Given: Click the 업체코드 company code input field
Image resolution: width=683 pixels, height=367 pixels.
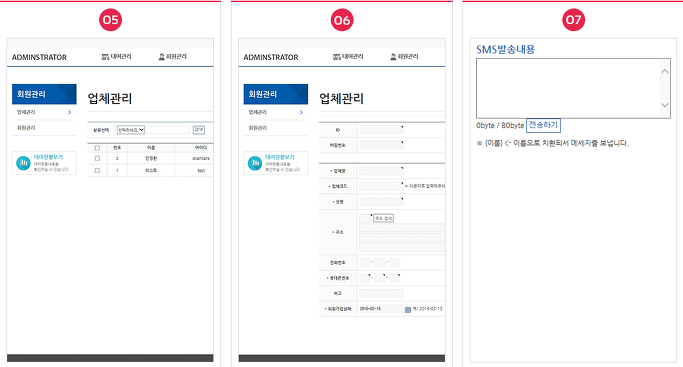Looking at the screenshot, I should coord(382,186).
